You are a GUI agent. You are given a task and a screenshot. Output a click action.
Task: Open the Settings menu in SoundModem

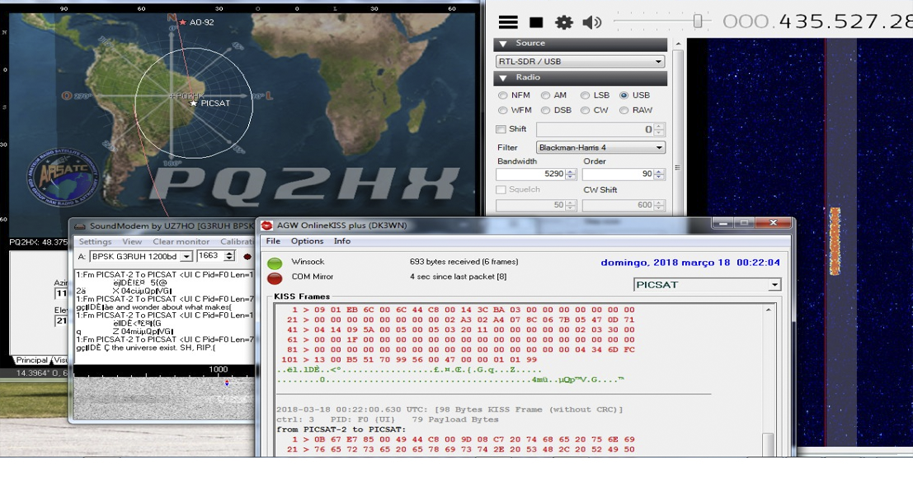click(x=95, y=242)
